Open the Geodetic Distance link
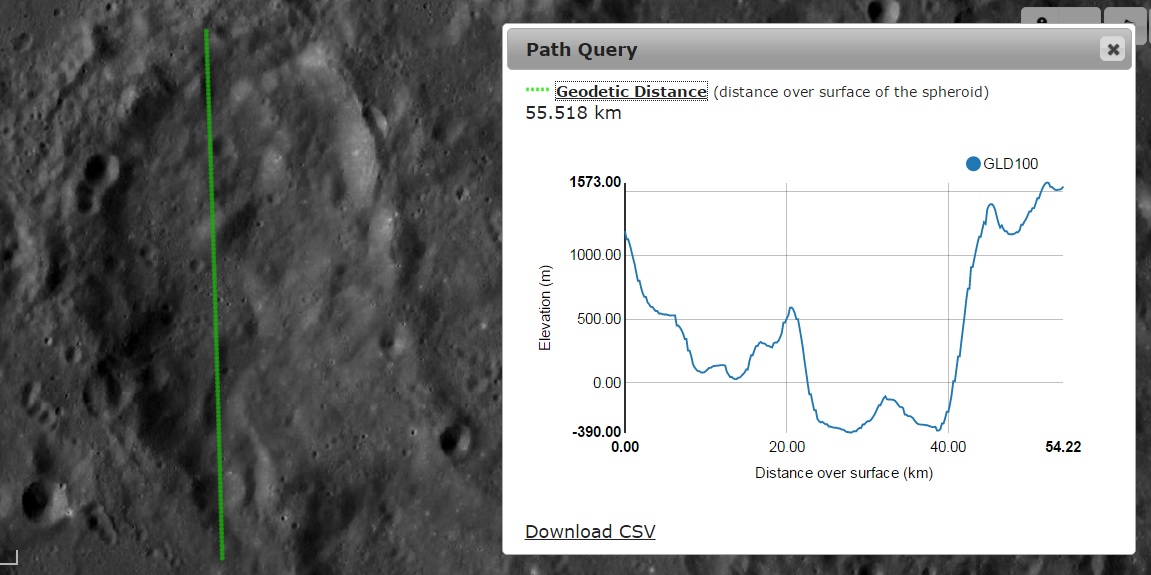Image resolution: width=1151 pixels, height=575 pixels. point(631,92)
